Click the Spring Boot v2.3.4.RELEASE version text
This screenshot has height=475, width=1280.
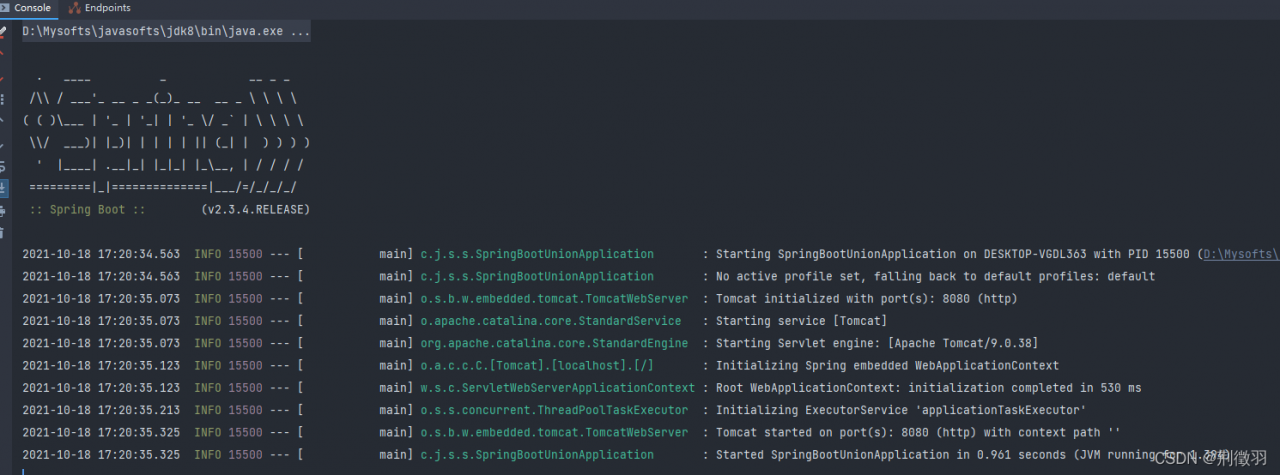click(255, 210)
